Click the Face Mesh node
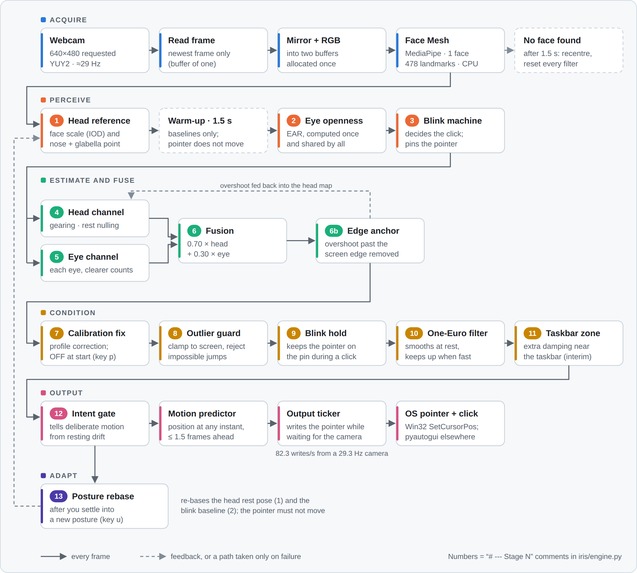This screenshot has height=573, width=637. click(x=450, y=50)
